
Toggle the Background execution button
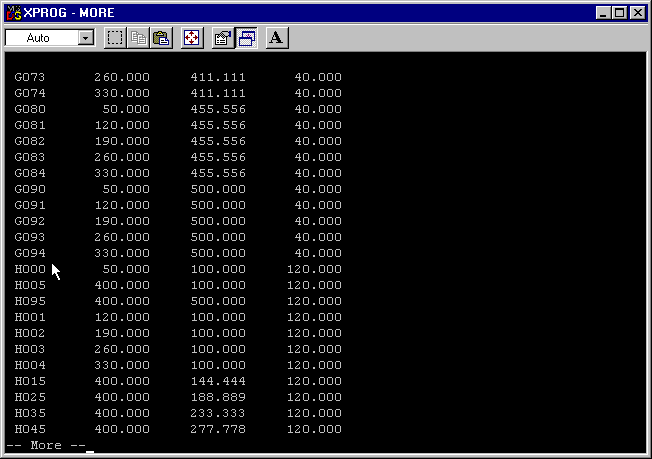click(246, 38)
